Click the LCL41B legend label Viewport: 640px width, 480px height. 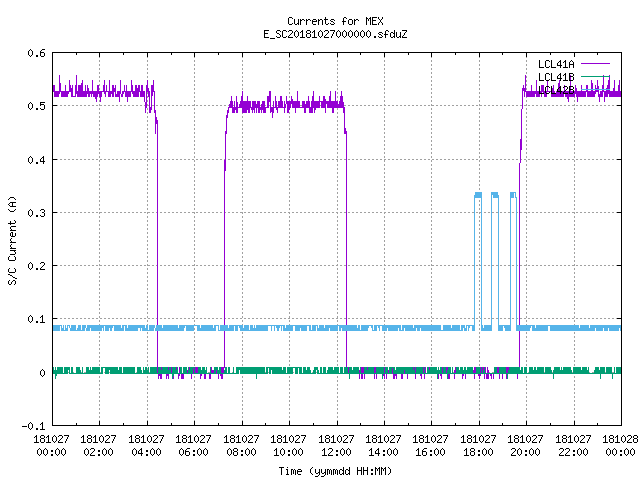(556, 77)
